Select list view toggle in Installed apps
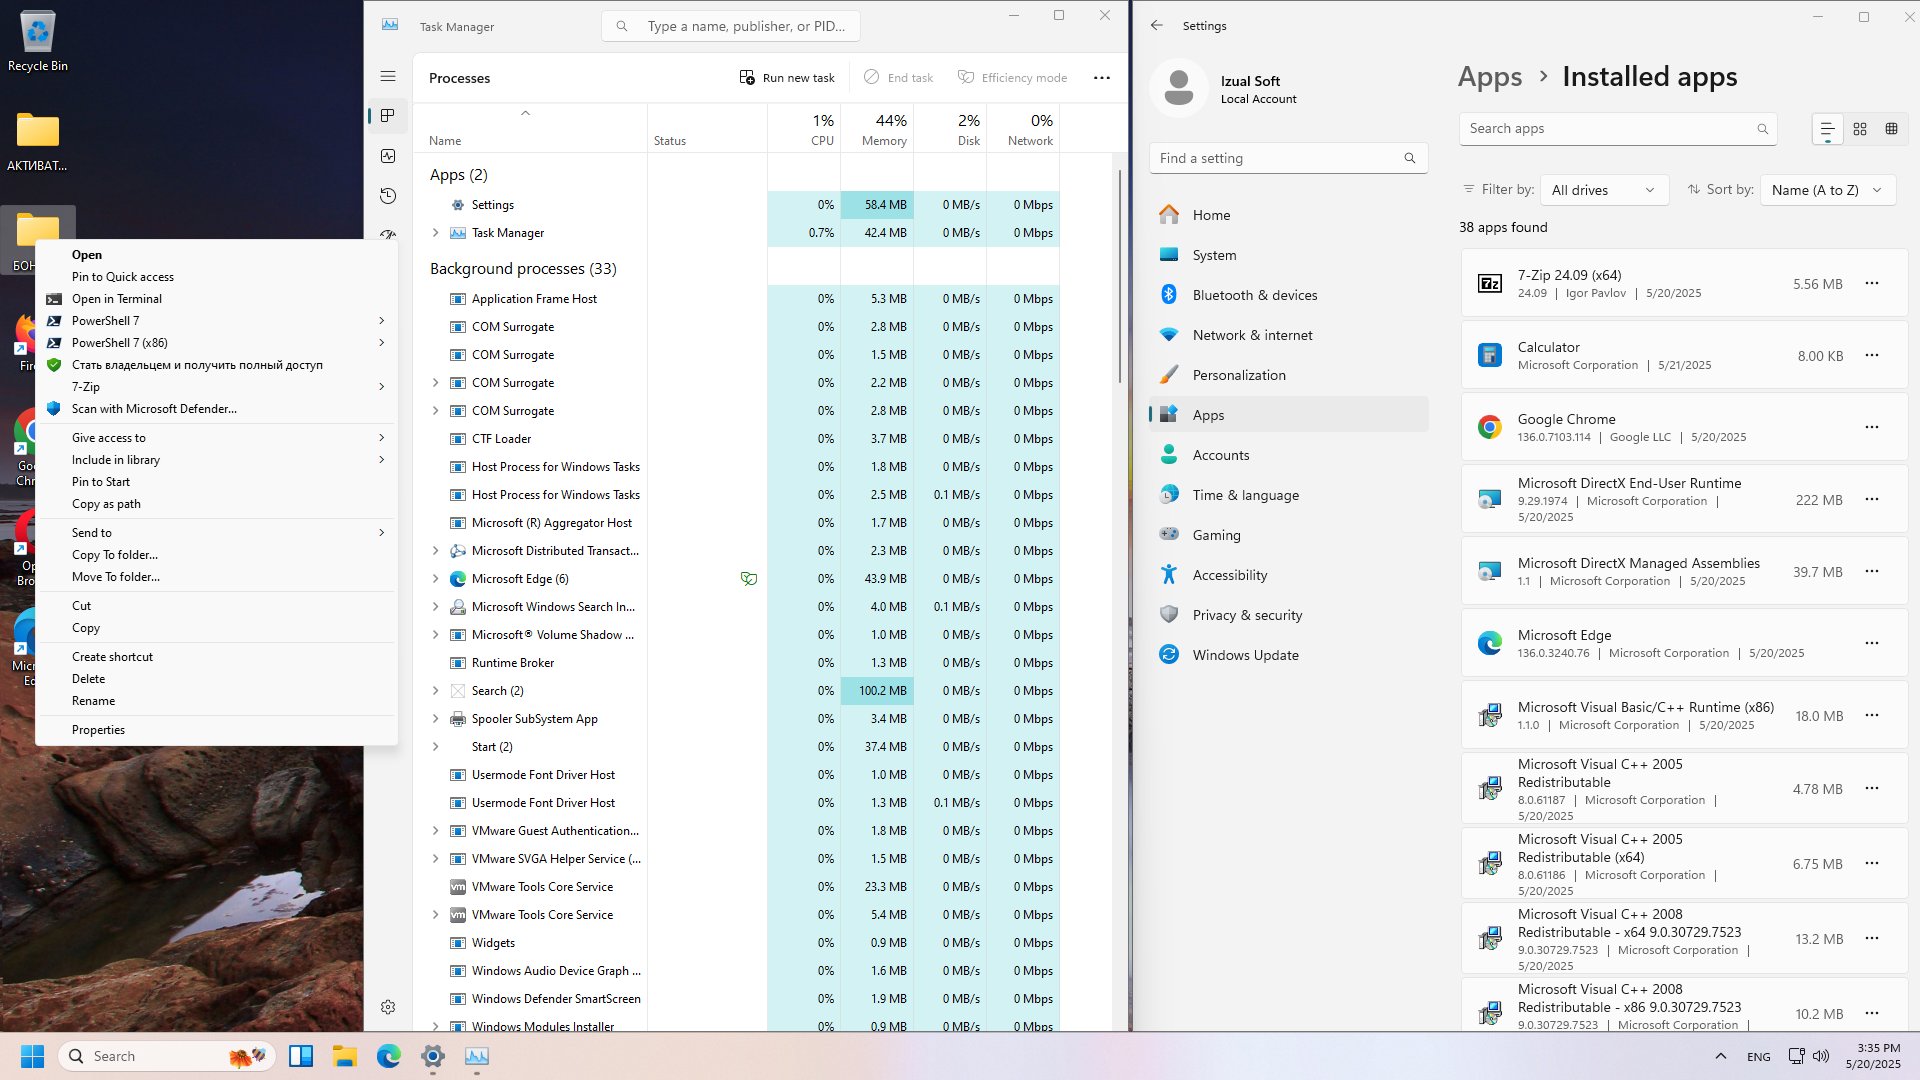 (x=1827, y=129)
